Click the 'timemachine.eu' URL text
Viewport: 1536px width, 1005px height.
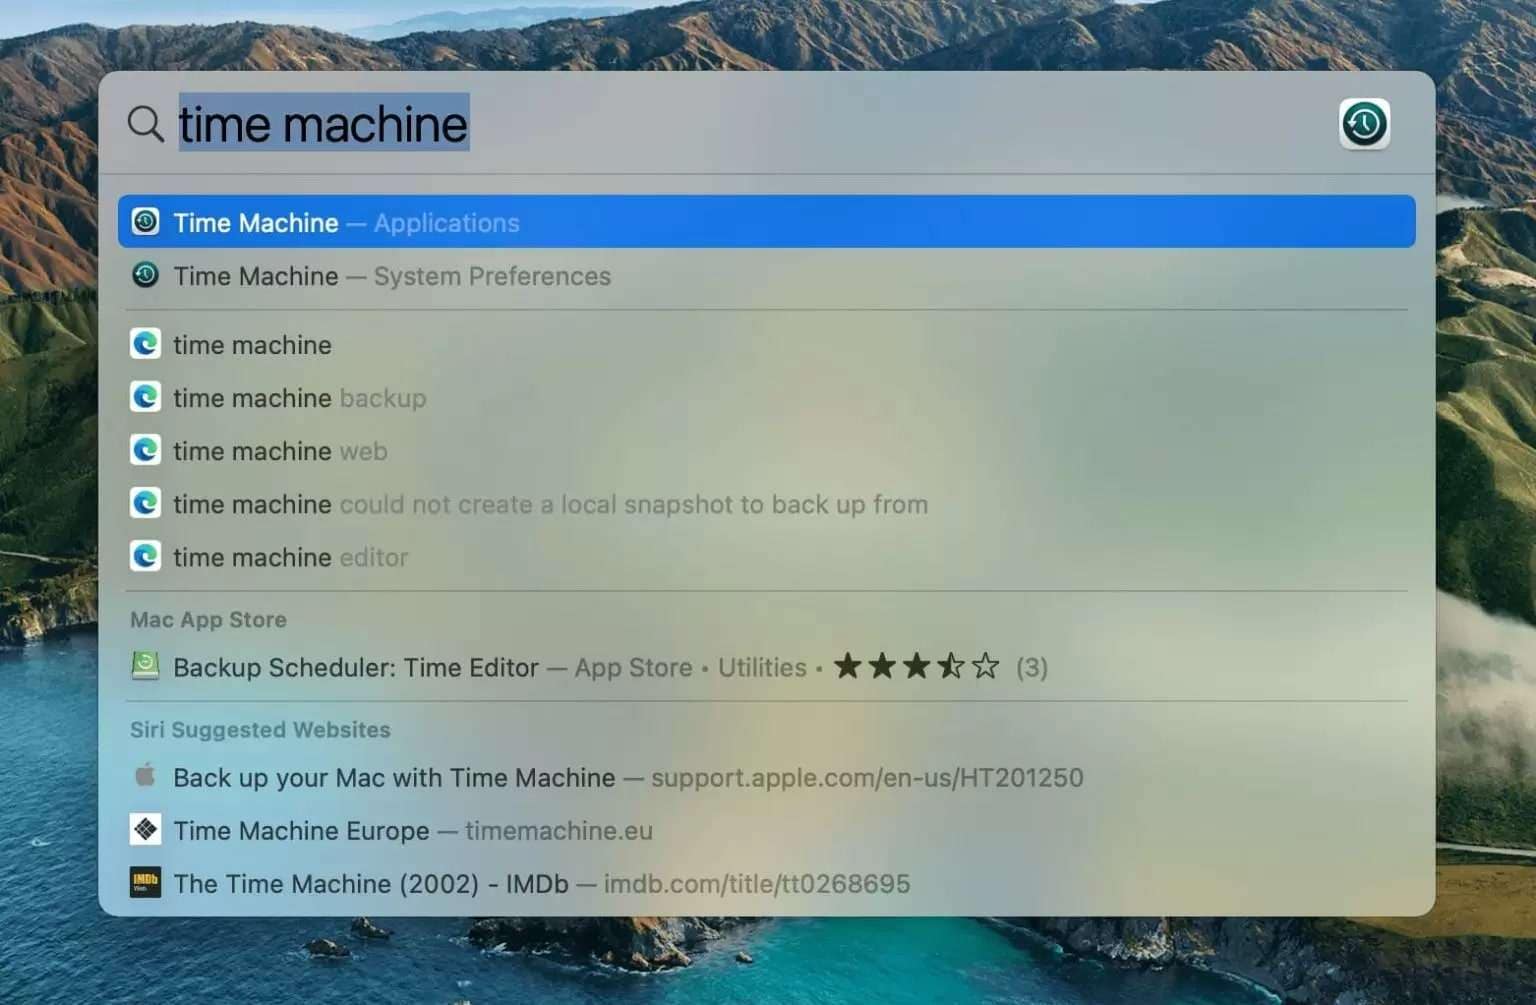[x=559, y=830]
